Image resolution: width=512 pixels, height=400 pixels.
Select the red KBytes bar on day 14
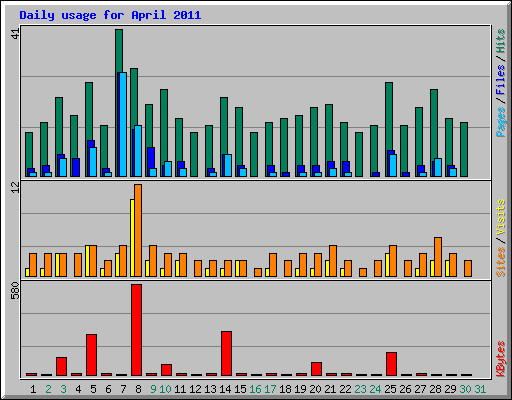pos(226,353)
